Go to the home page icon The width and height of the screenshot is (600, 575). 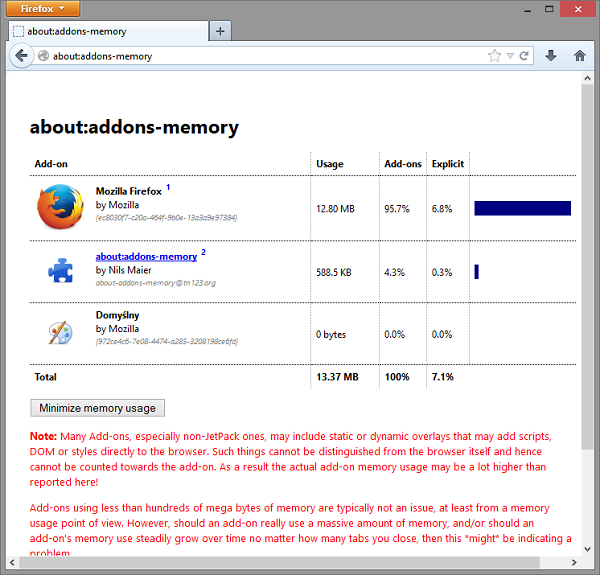click(x=580, y=56)
